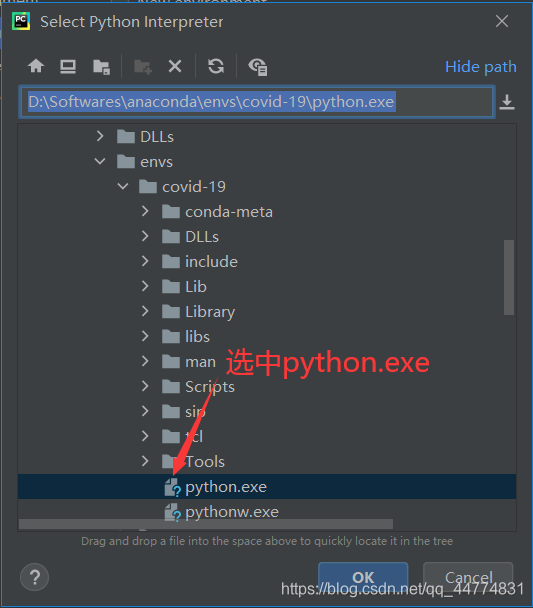Image resolution: width=533 pixels, height=608 pixels.
Task: Click the horizontal scrollbar thumb
Action: [206, 524]
